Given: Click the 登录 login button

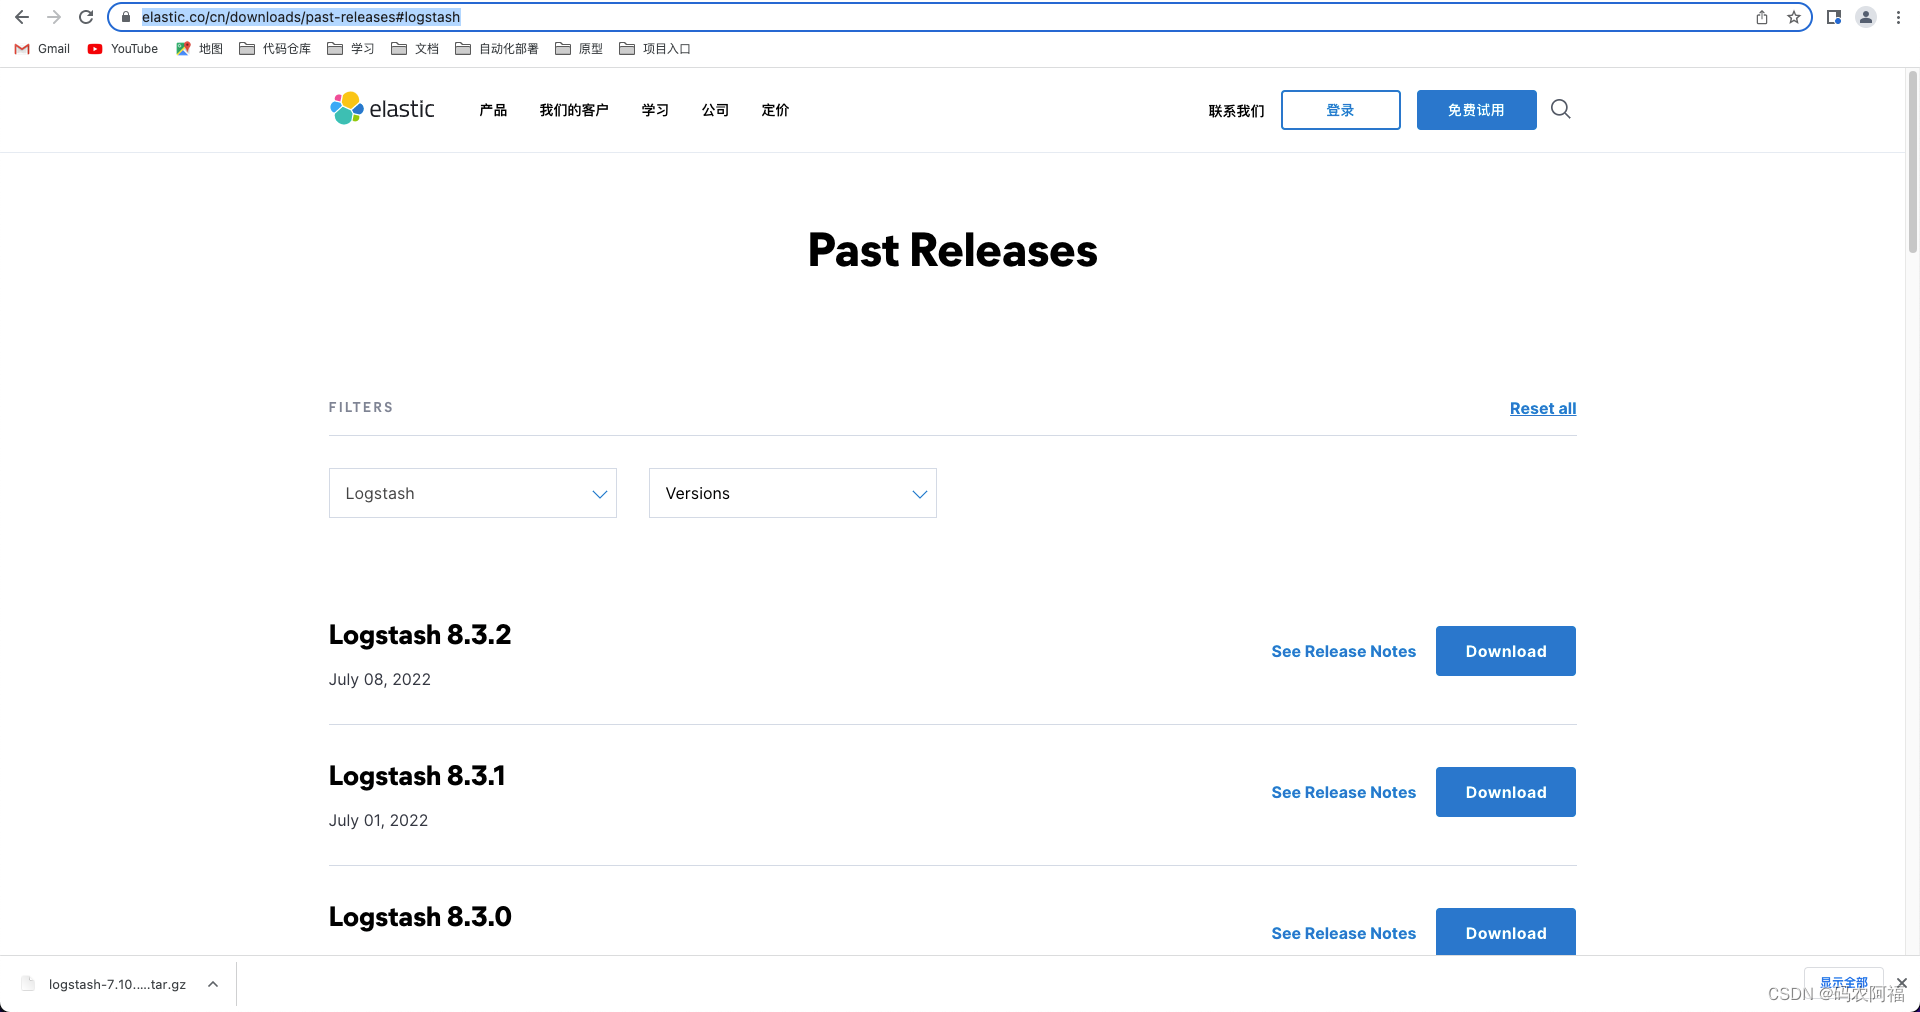Looking at the screenshot, I should click(x=1341, y=110).
